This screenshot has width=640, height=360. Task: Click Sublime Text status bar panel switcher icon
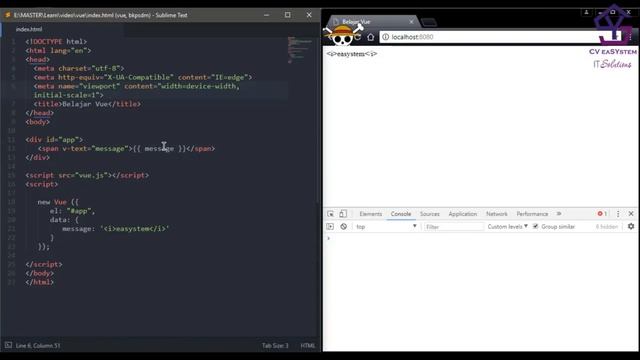coord(8,345)
